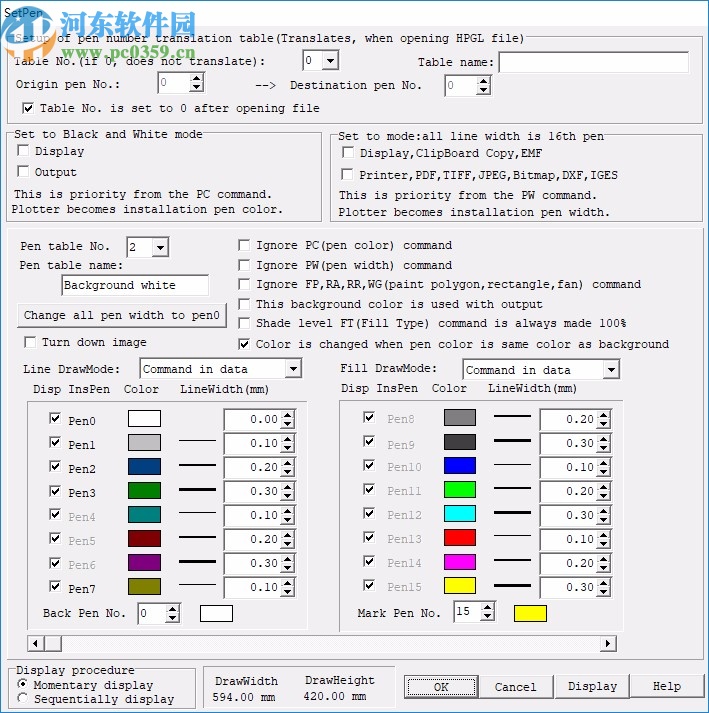Click the Pen8 gray color swatch
Image resolution: width=709 pixels, height=713 pixels.
460,417
